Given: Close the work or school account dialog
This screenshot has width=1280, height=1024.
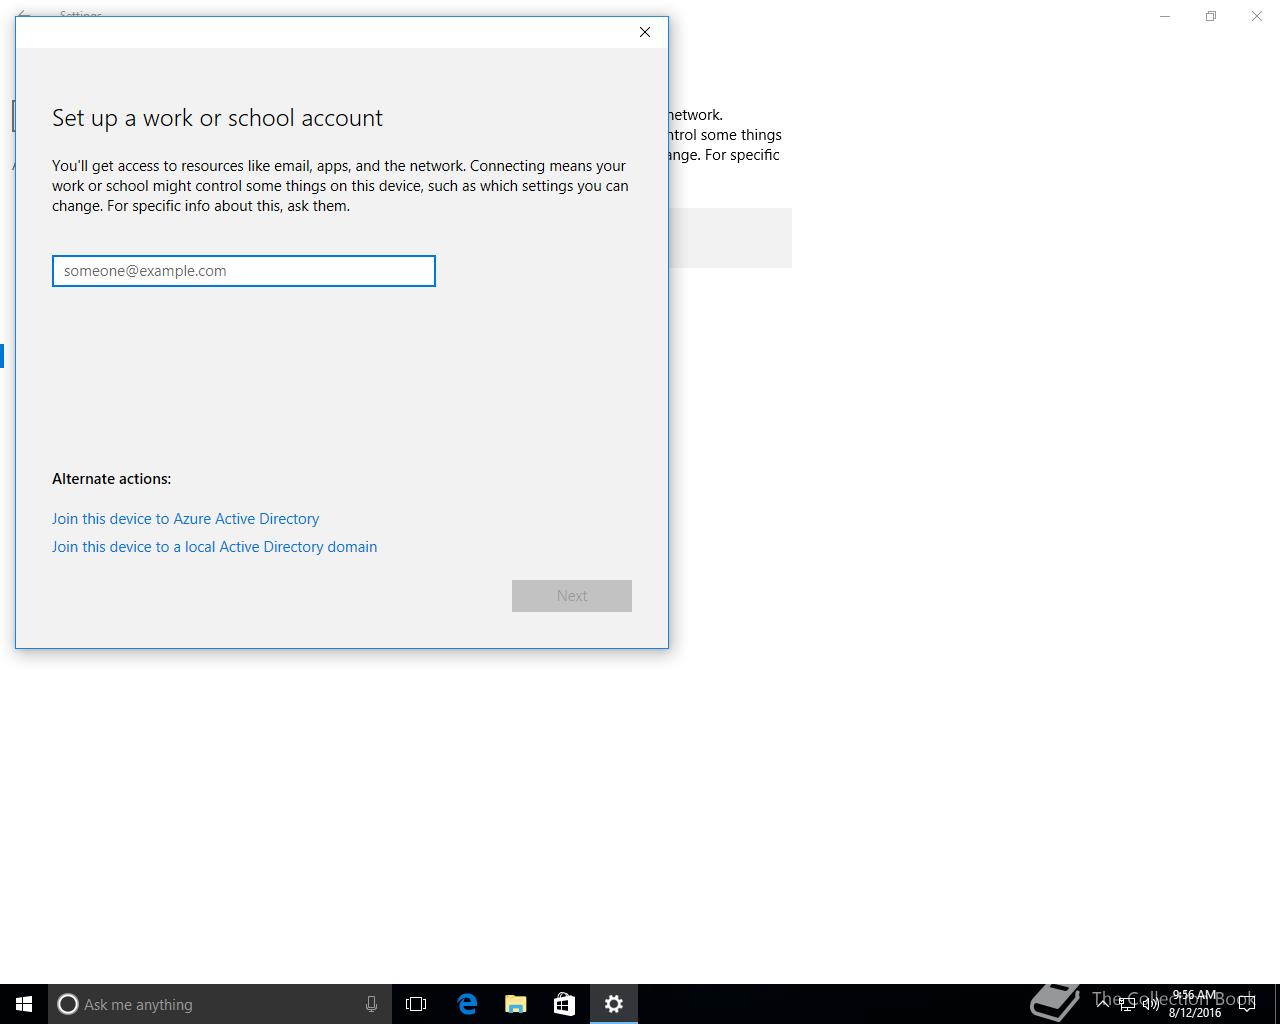Looking at the screenshot, I should (645, 32).
